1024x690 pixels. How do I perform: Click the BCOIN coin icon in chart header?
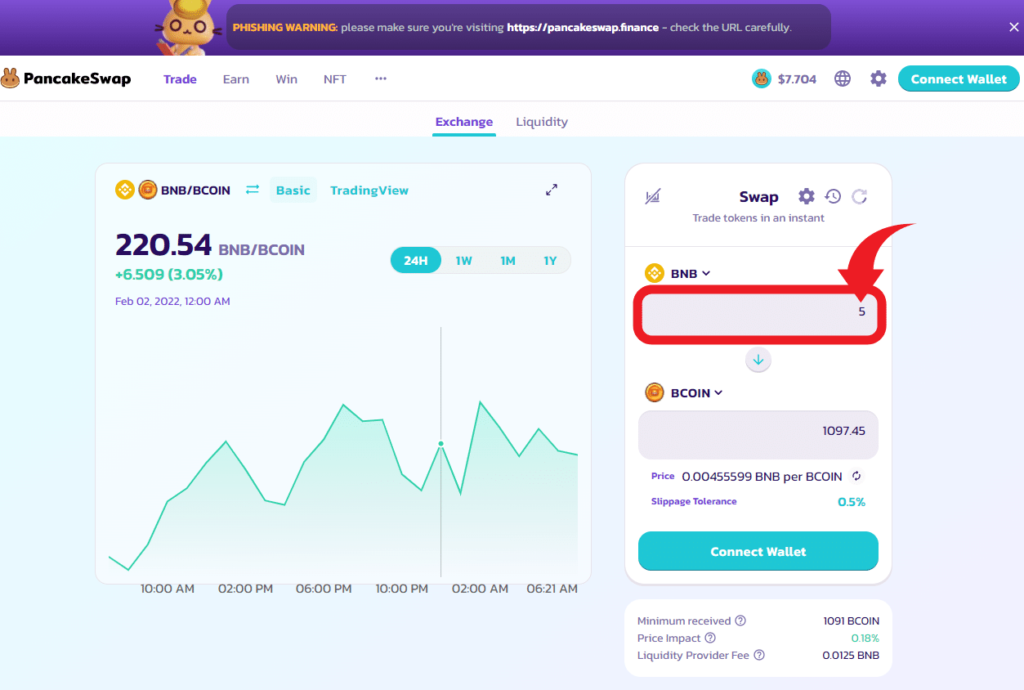point(148,190)
